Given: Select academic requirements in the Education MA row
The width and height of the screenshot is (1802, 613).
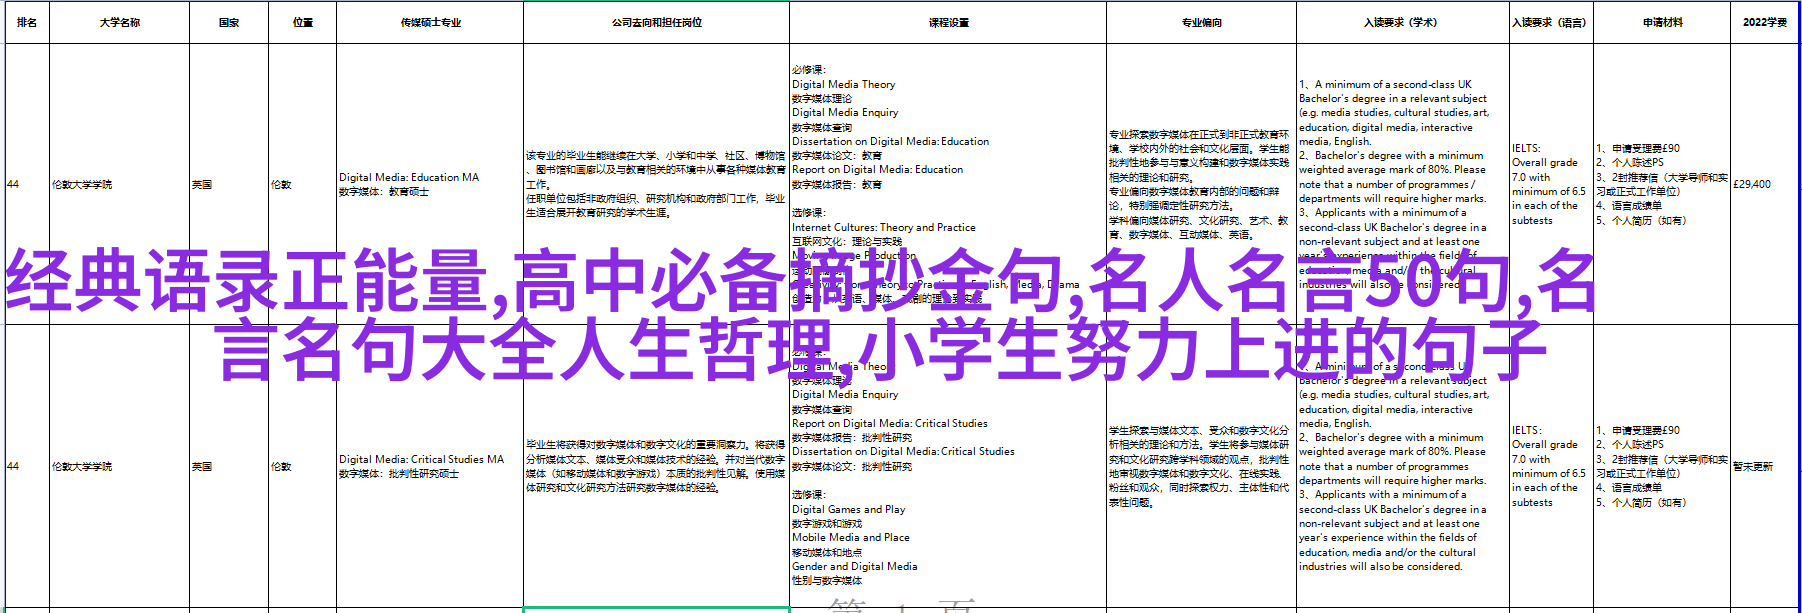Looking at the screenshot, I should 1403,184.
